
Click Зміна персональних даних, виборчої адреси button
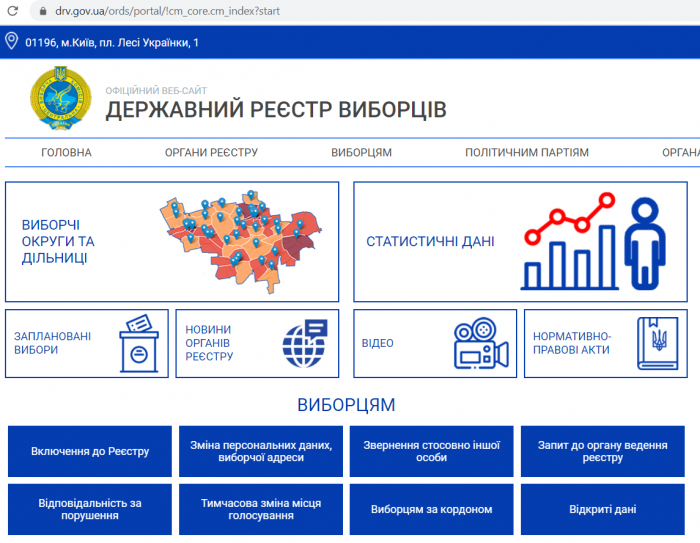coord(260,451)
